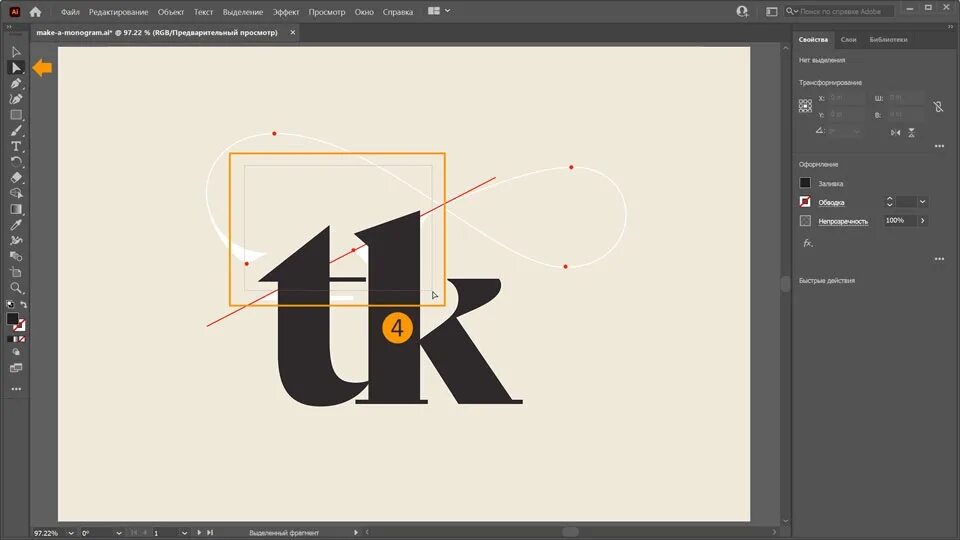Click the drawing mode icon in toolbar
This screenshot has width=960, height=540.
coord(16,352)
